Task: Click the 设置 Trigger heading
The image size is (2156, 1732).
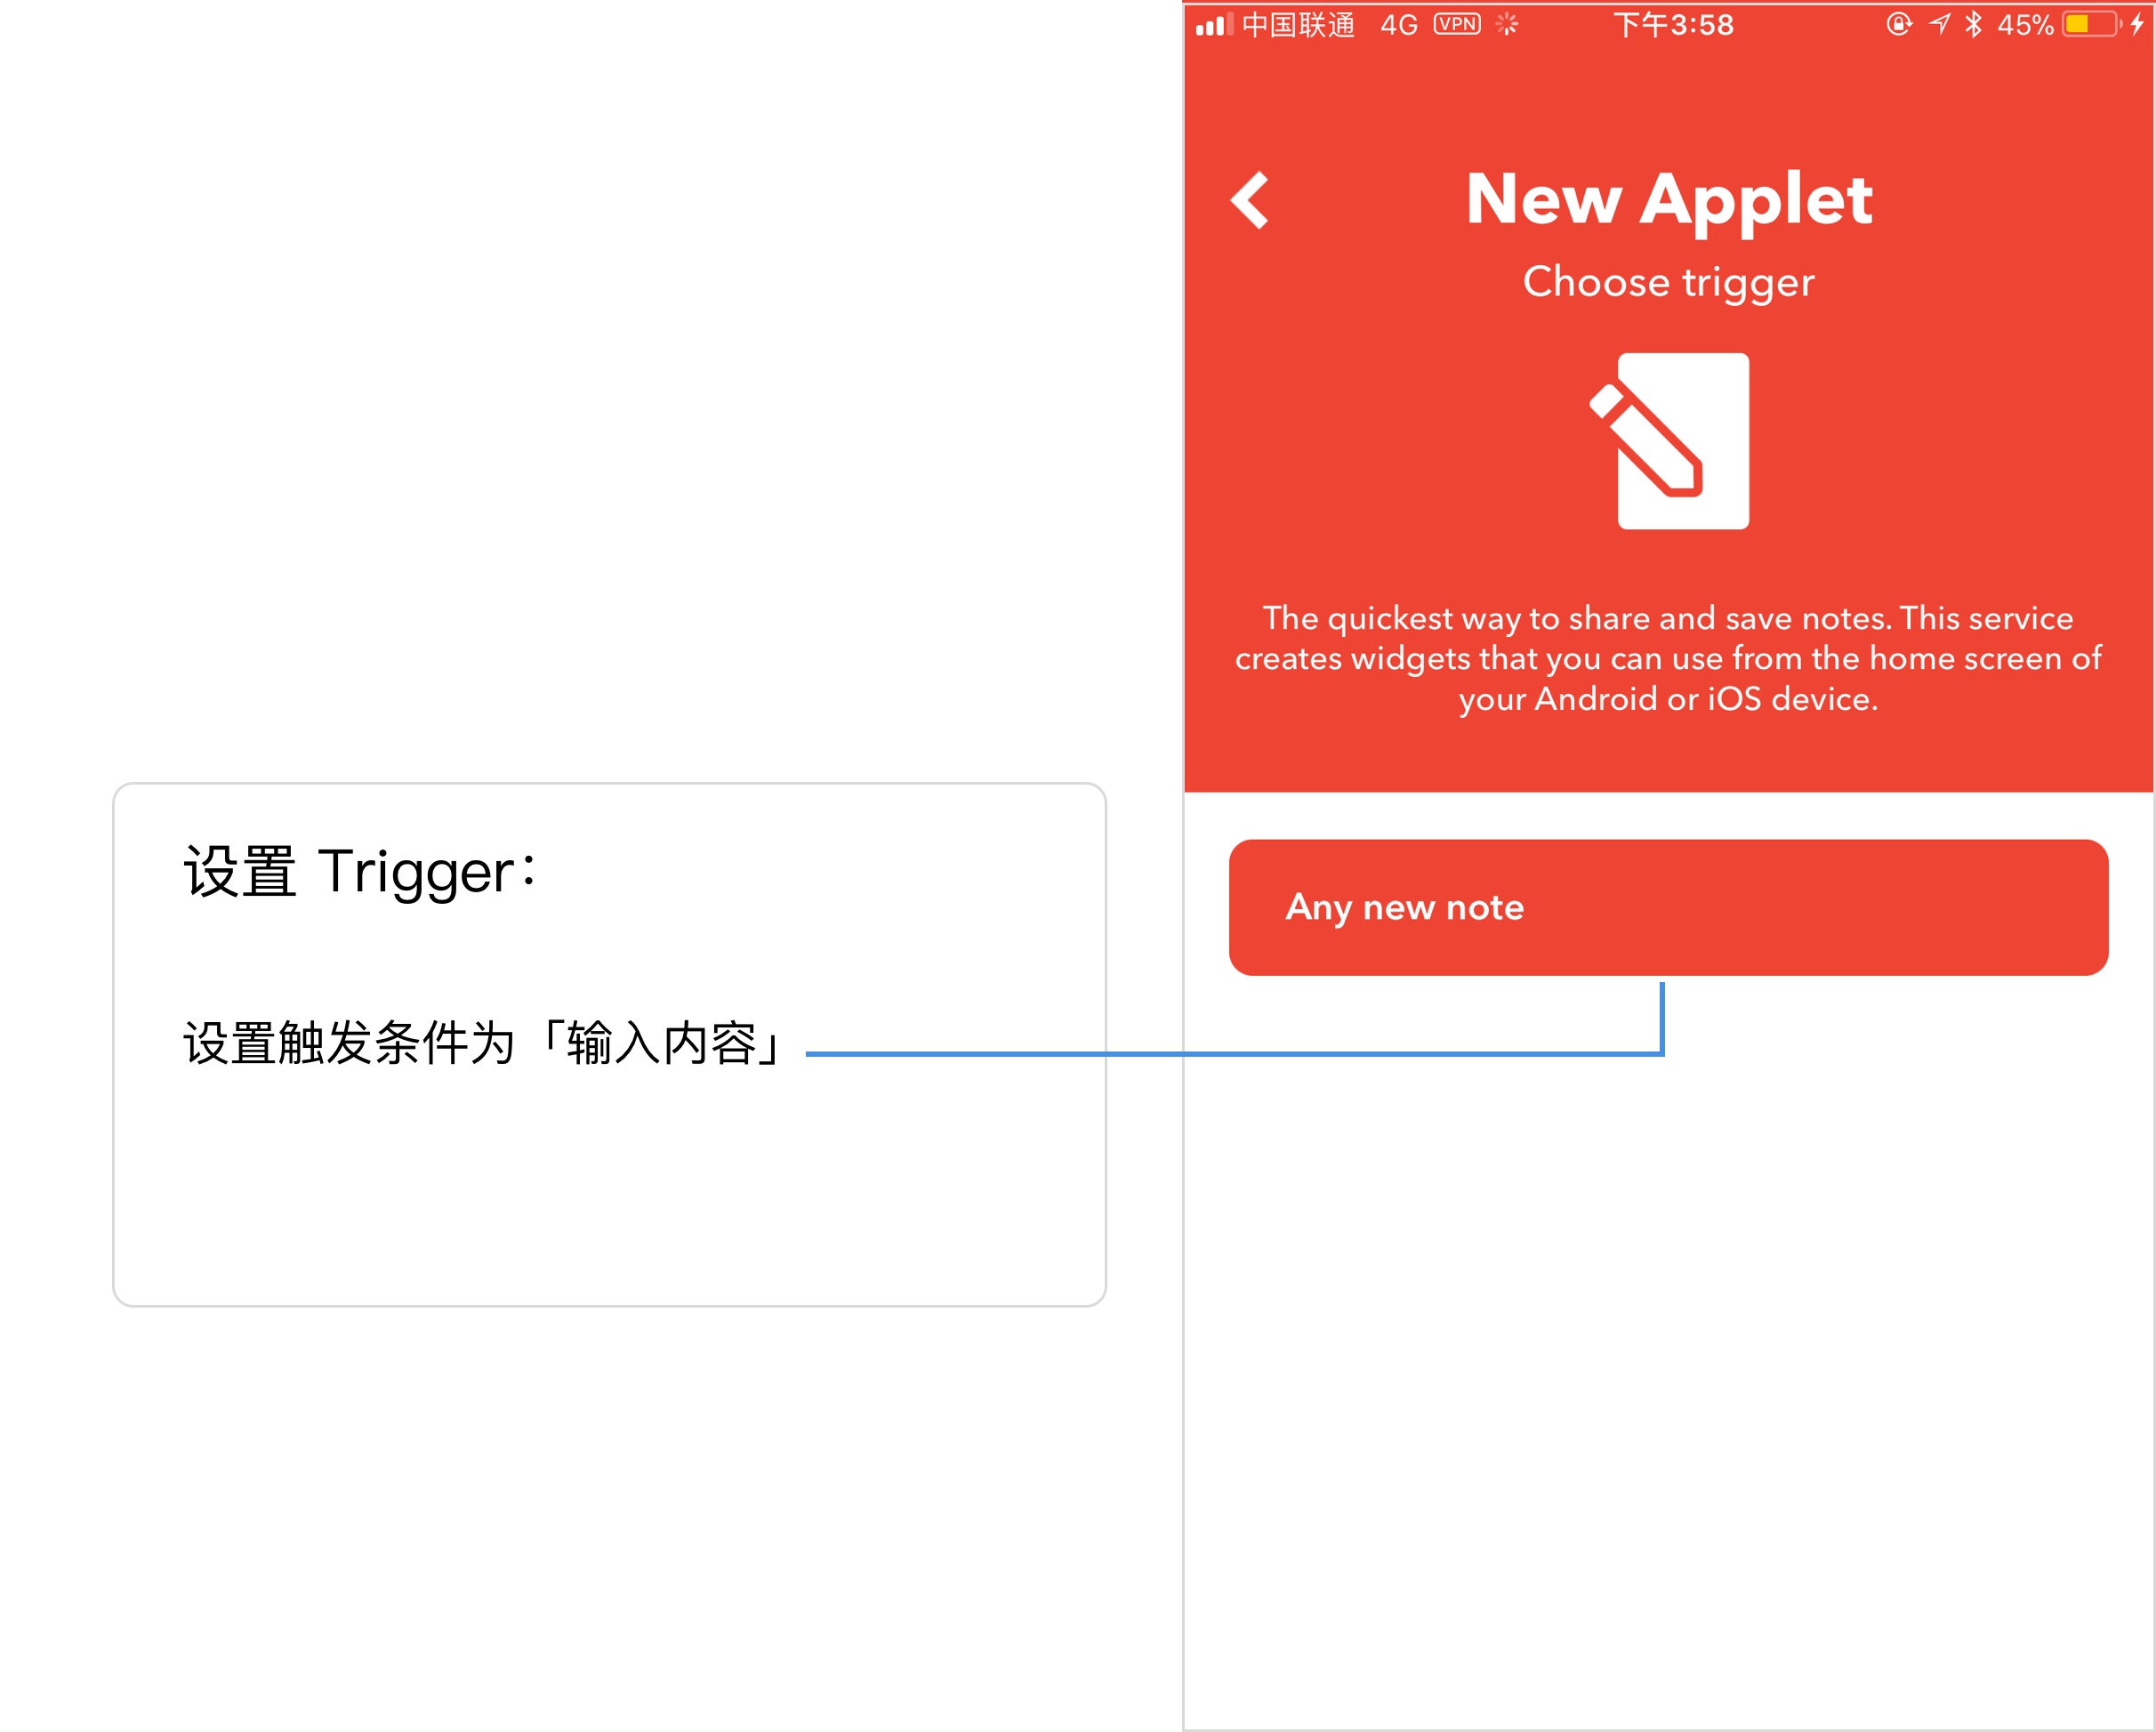Action: 360,872
